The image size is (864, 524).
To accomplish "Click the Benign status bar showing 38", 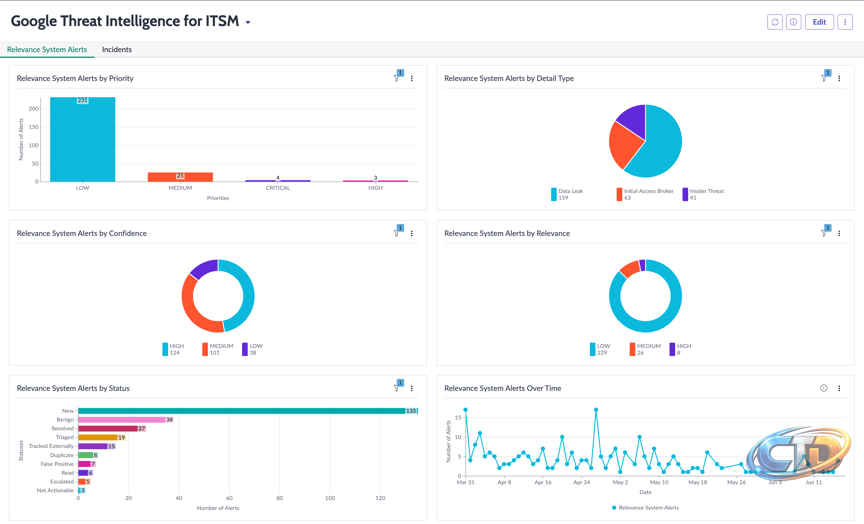I will pos(126,420).
